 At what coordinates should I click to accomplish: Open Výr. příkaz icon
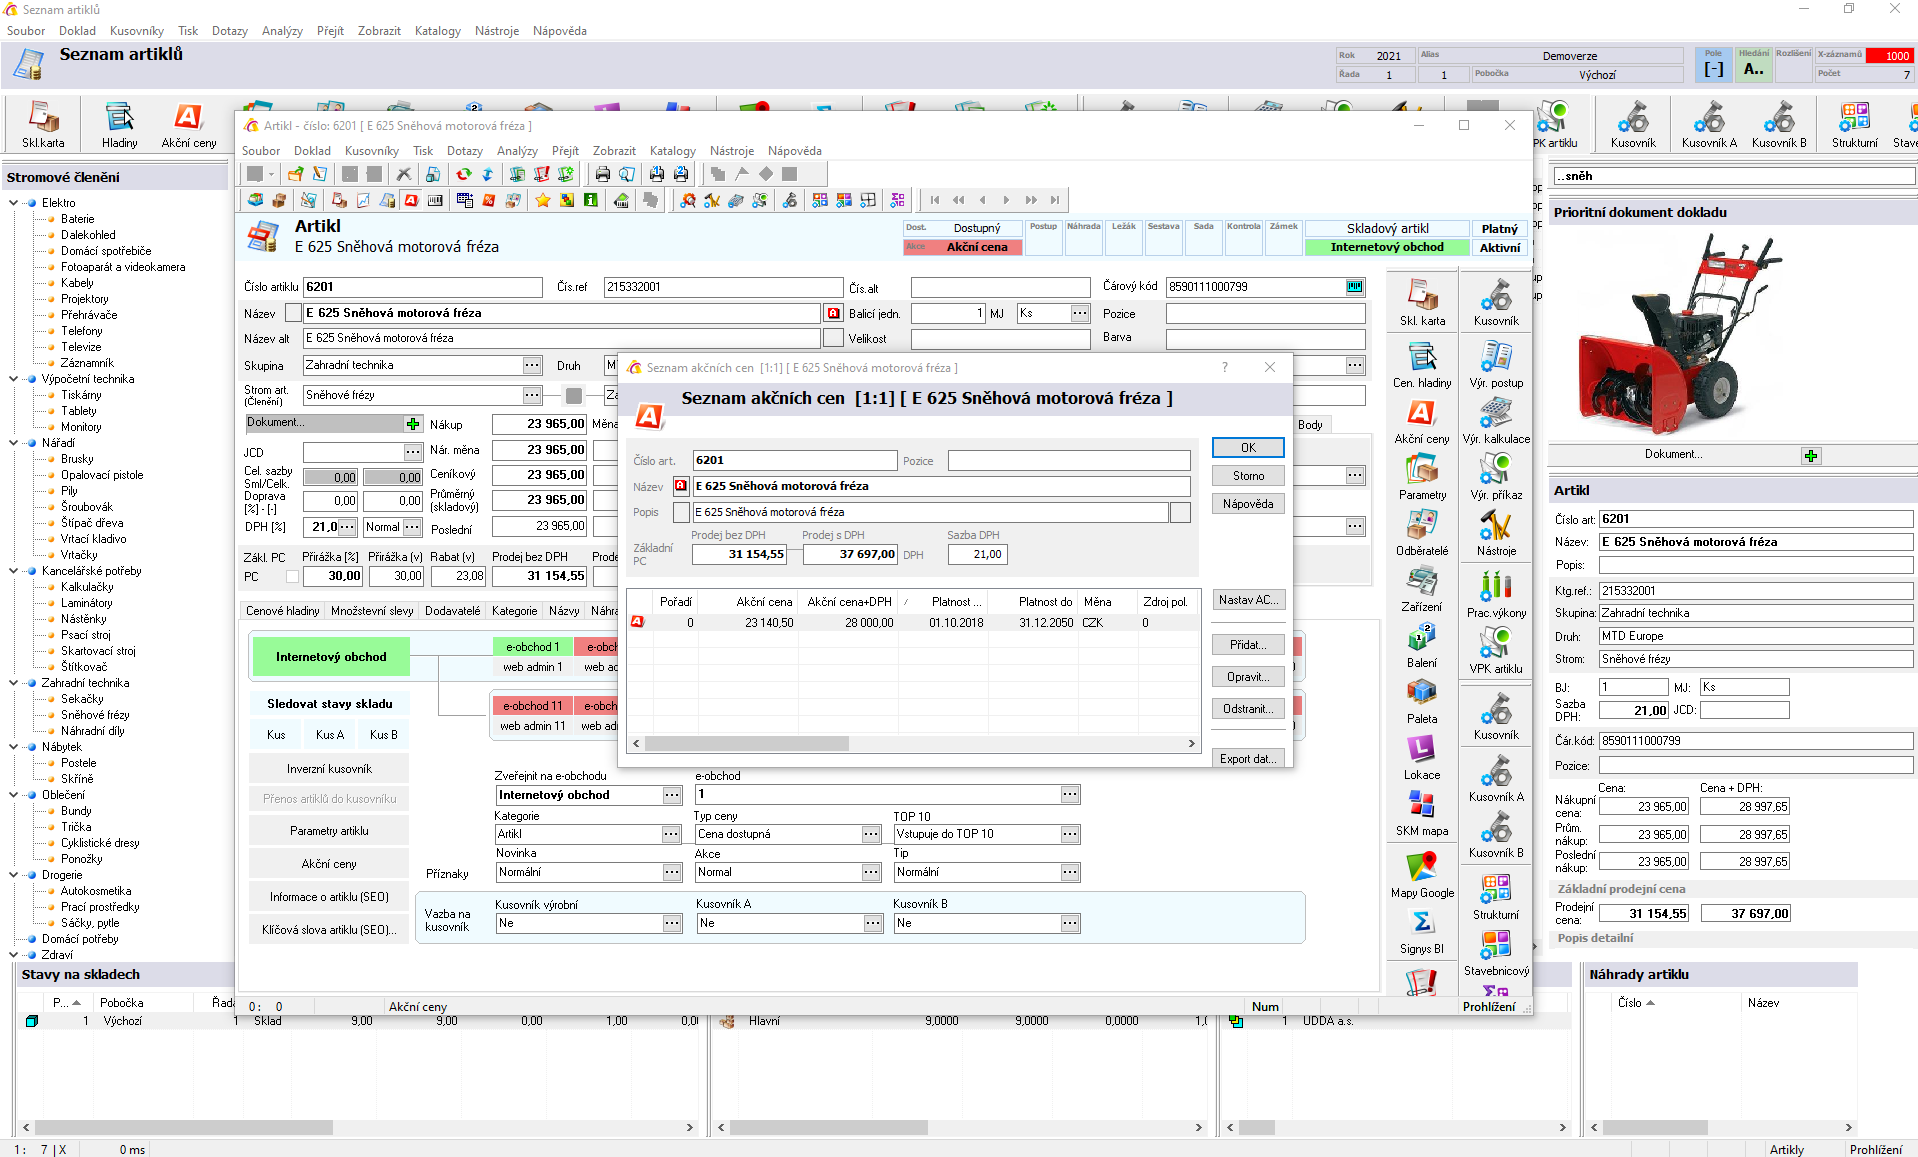click(1496, 476)
